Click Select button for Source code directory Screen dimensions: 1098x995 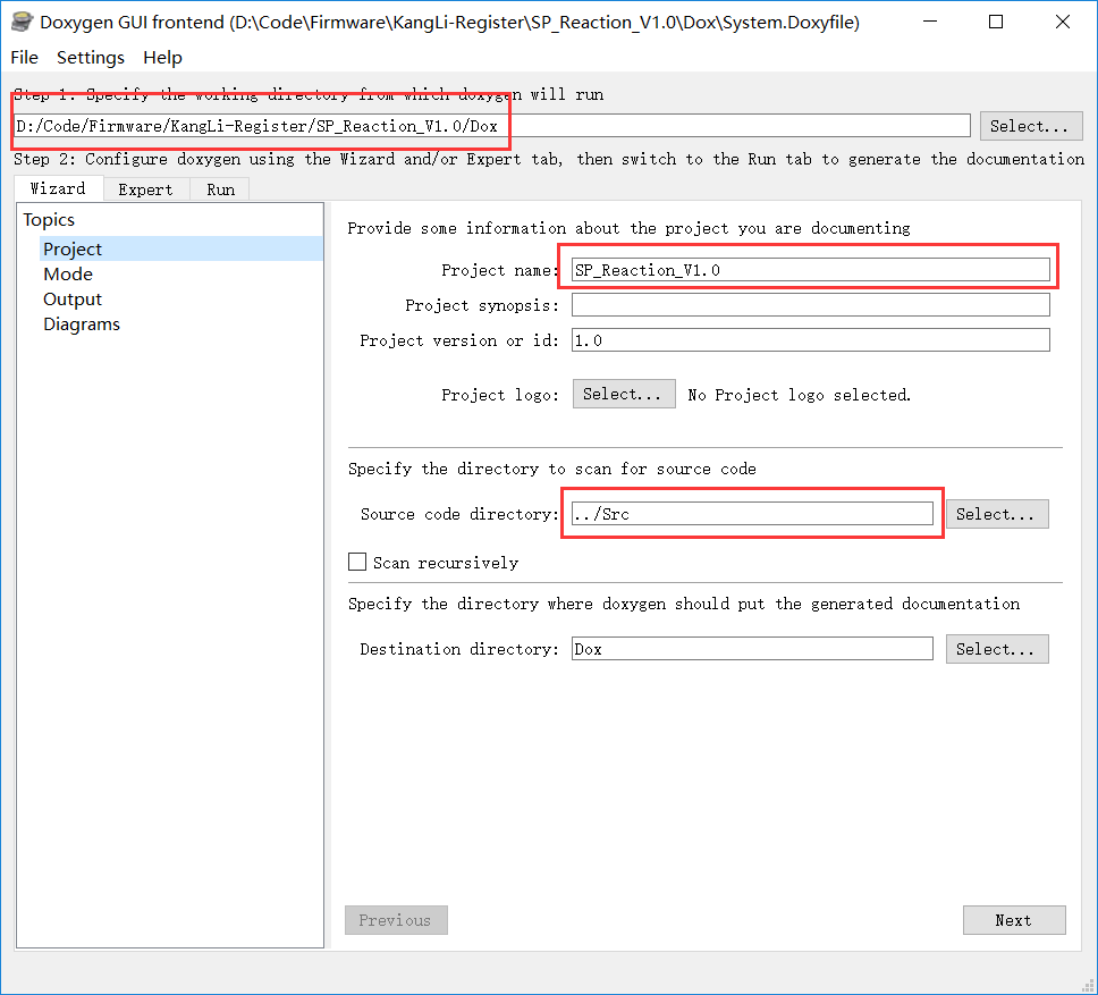point(997,514)
